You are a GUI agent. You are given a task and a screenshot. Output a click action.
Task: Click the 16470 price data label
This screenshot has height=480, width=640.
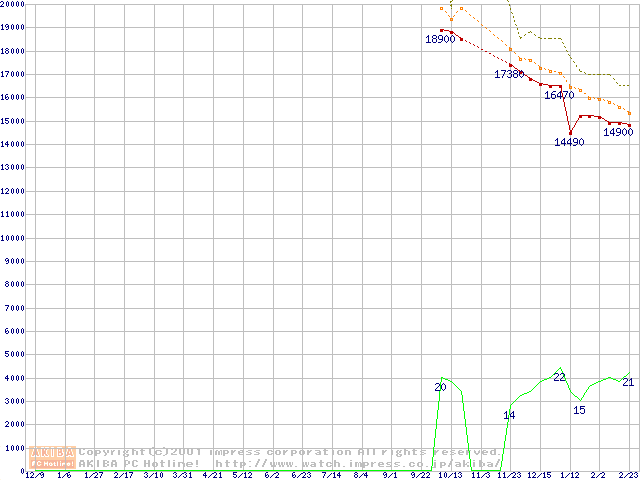(559, 96)
